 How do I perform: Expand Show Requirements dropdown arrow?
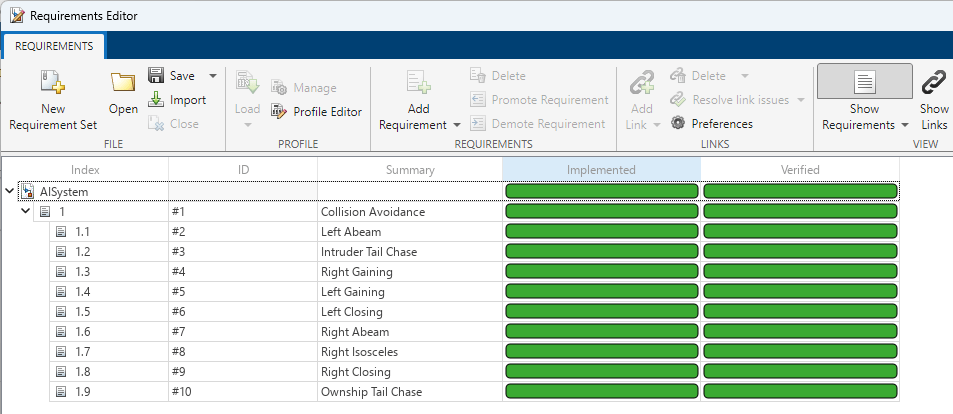tap(904, 125)
